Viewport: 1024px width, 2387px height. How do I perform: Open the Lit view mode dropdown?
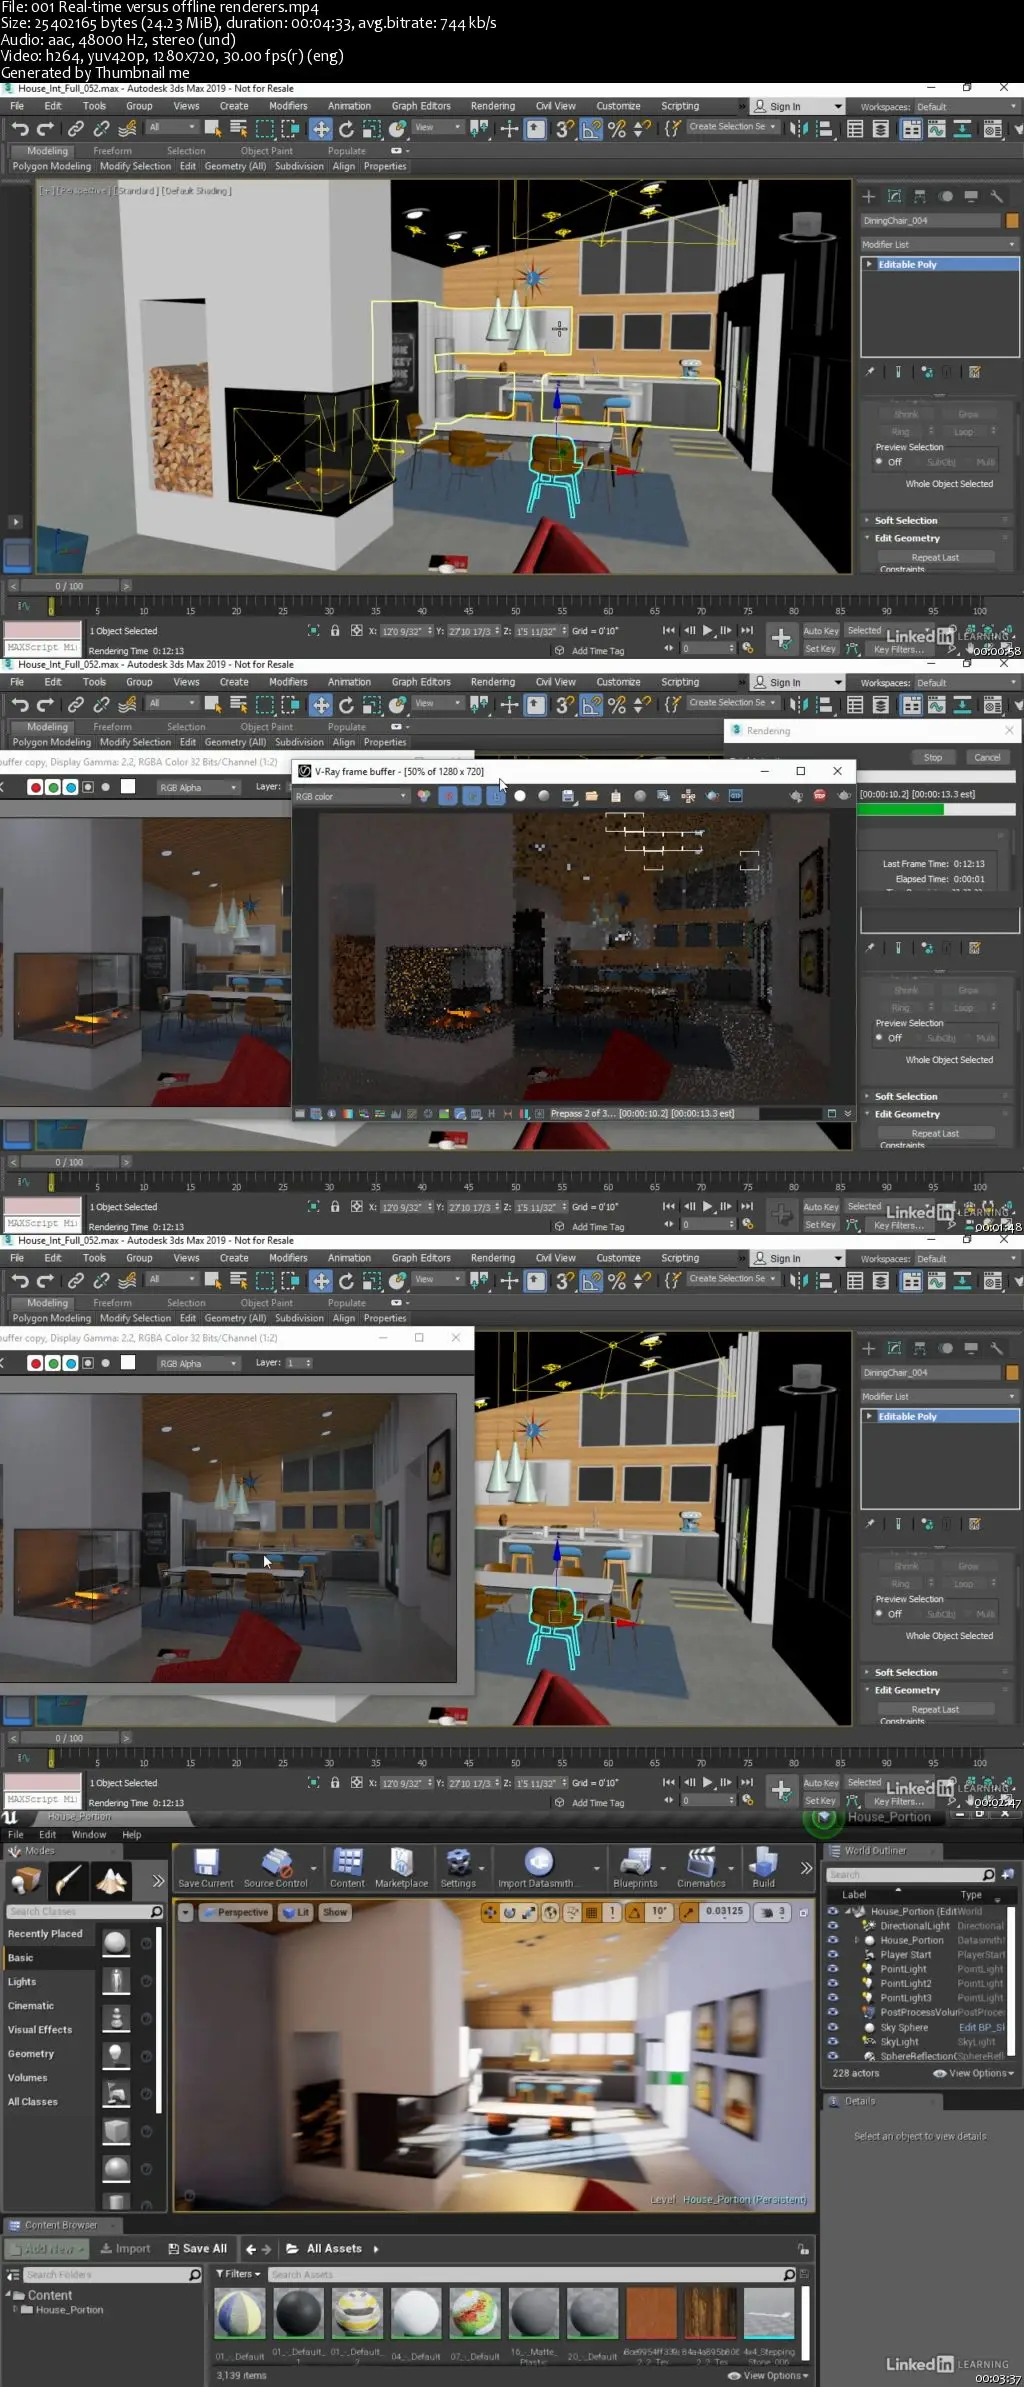pyautogui.click(x=296, y=1912)
